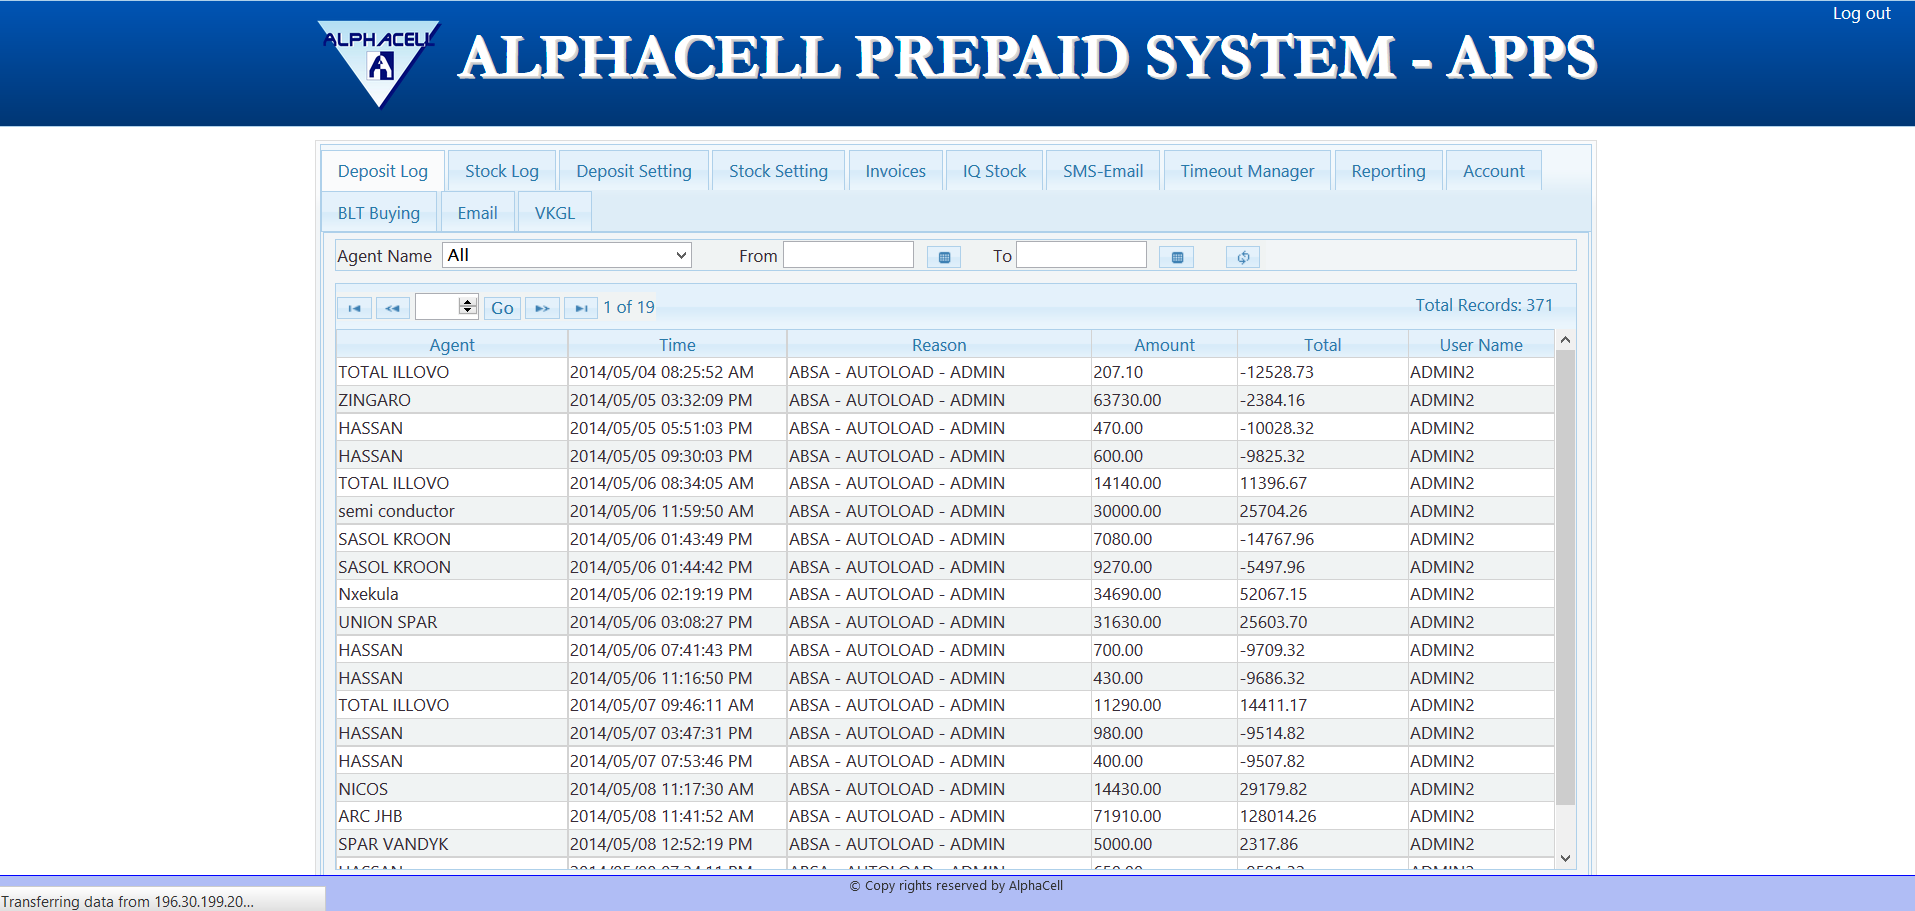Go to the previous page of records

point(392,308)
